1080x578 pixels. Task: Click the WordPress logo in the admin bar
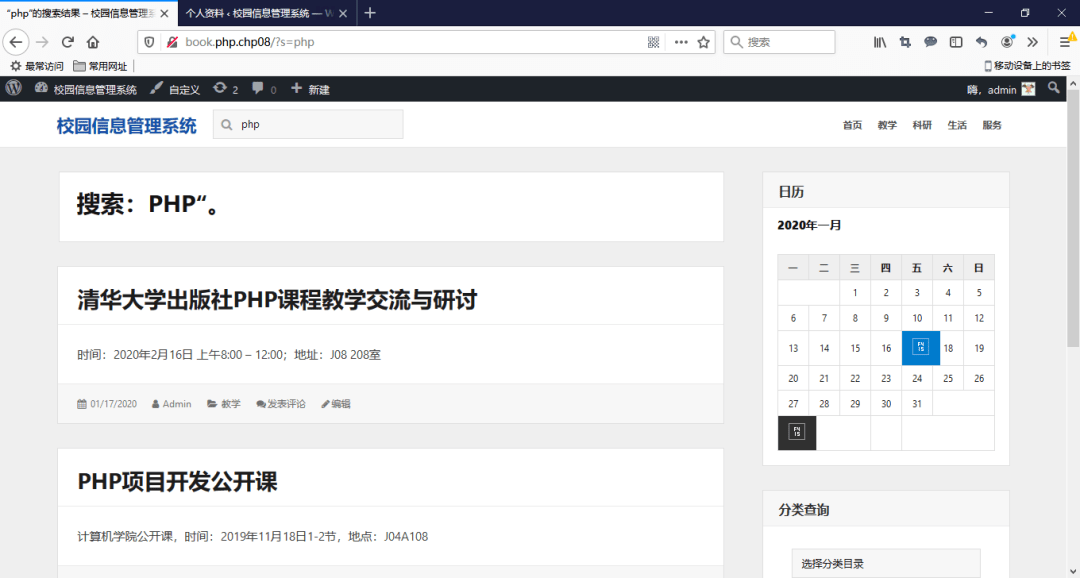[x=13, y=88]
